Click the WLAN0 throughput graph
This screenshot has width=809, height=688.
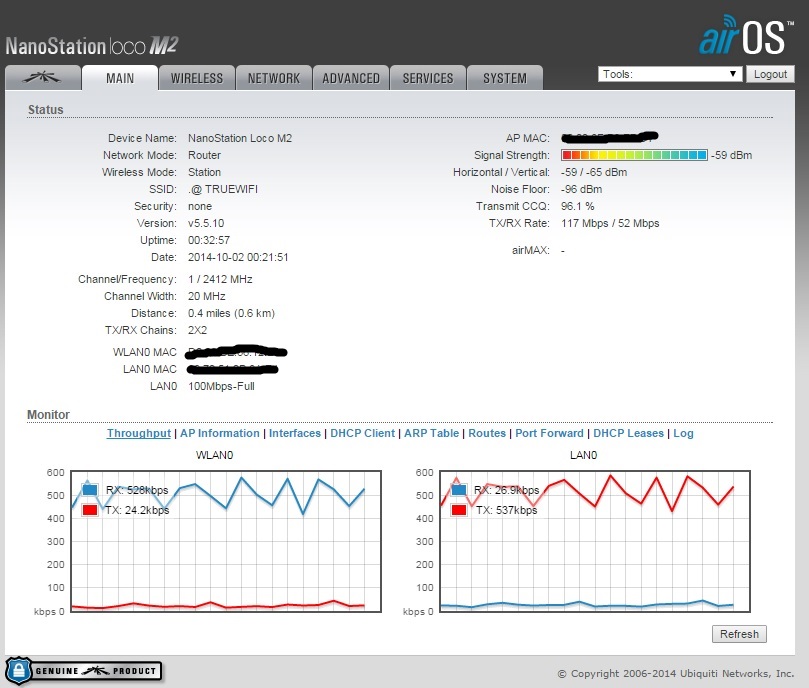[x=226, y=541]
